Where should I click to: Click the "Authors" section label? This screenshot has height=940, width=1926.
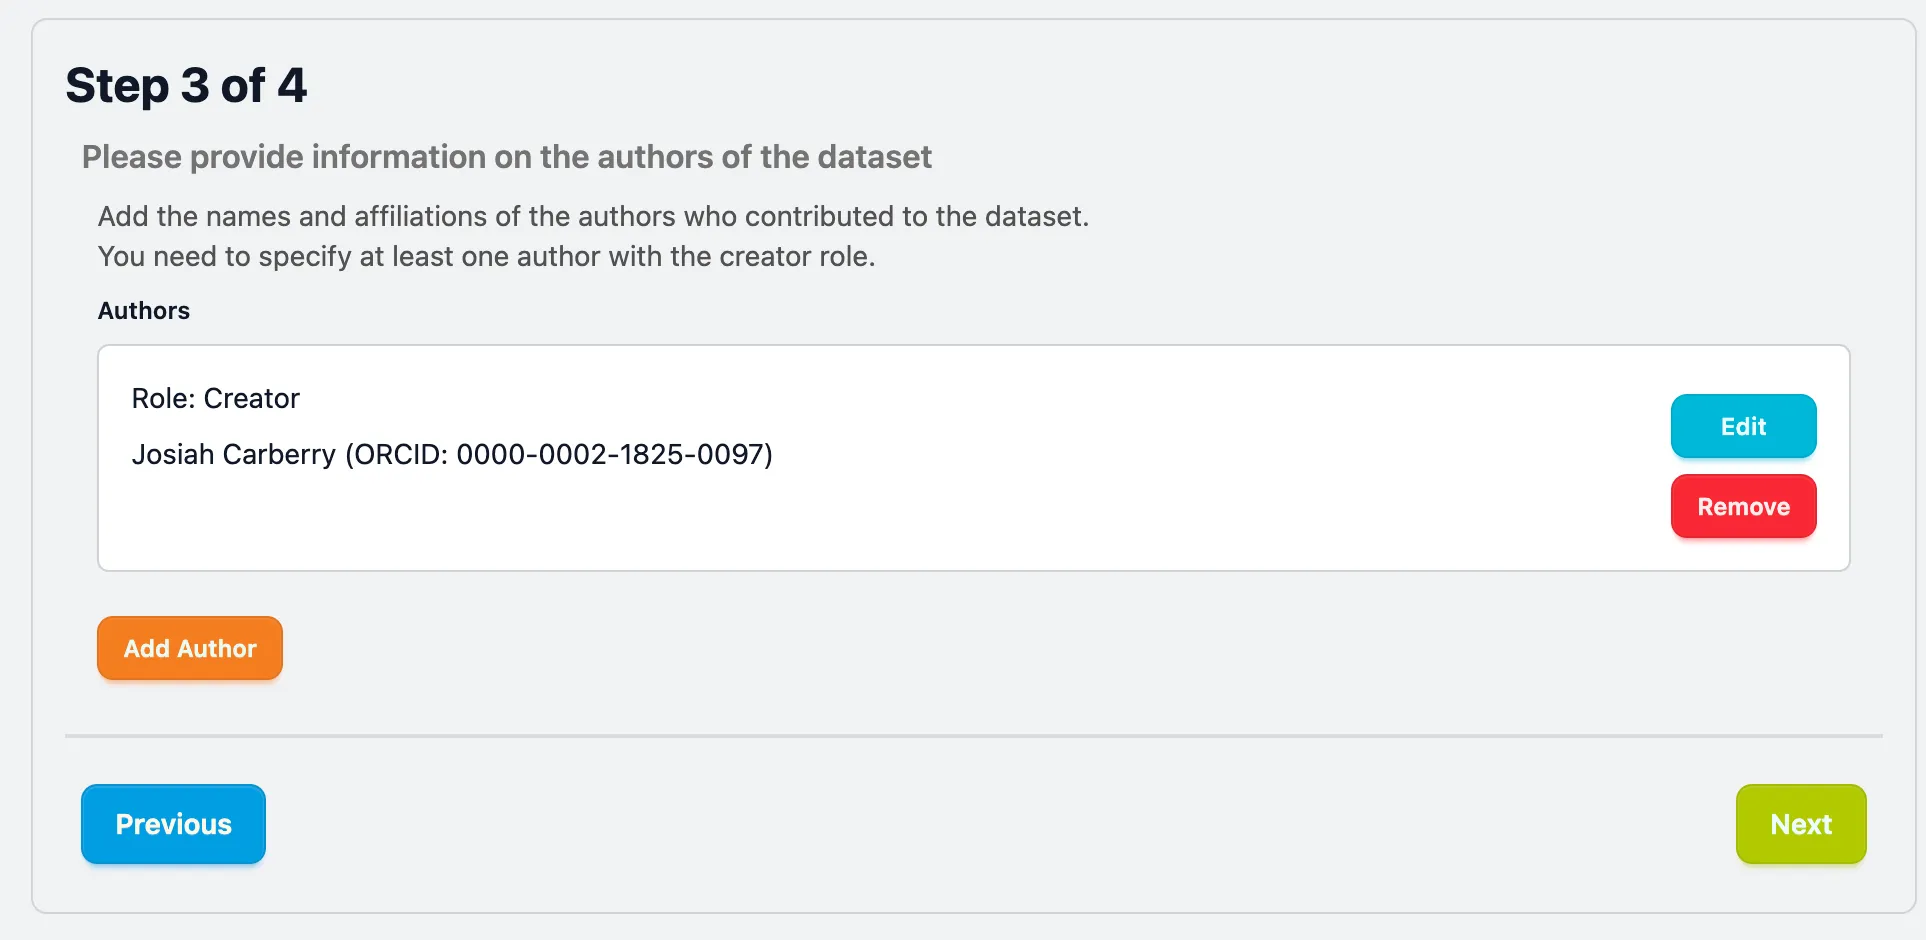(144, 311)
